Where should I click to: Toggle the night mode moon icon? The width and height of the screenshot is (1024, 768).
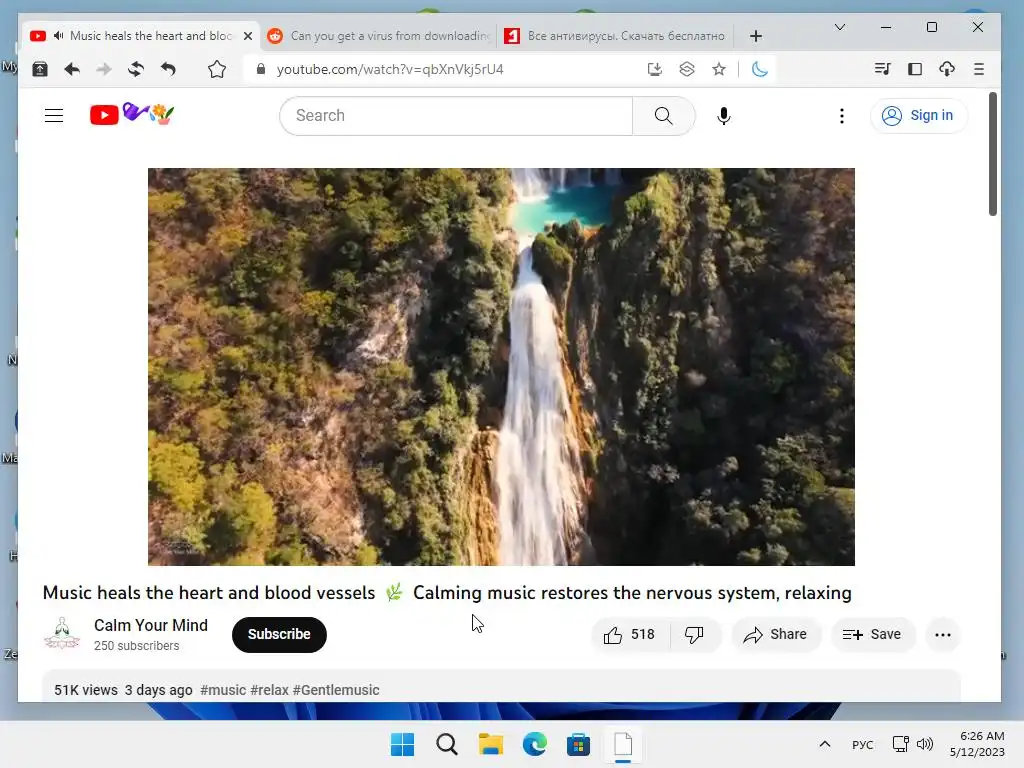pyautogui.click(x=760, y=69)
